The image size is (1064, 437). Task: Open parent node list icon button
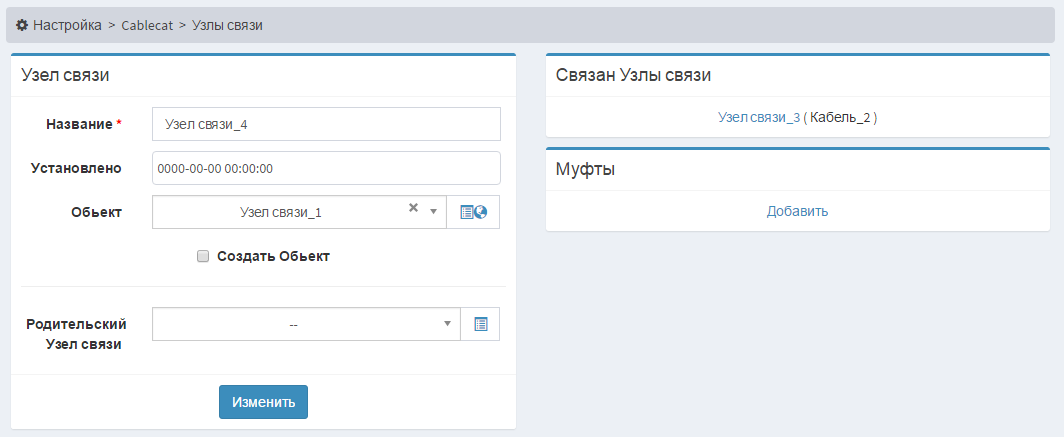tap(480, 324)
